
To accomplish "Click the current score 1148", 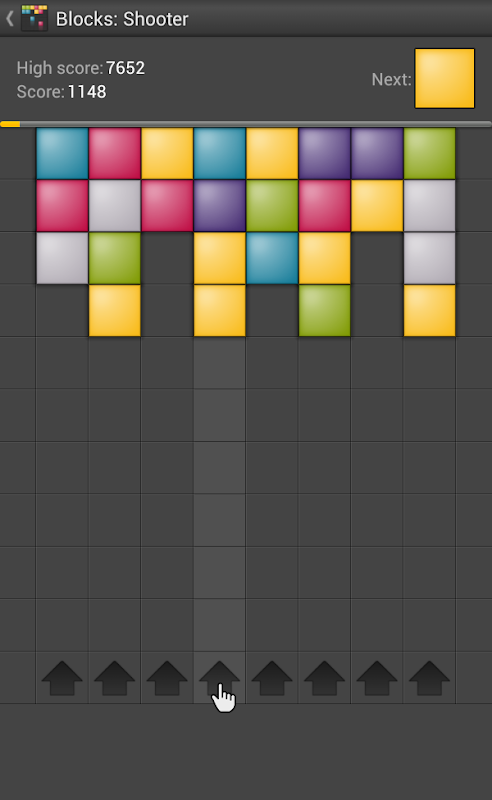I will [87, 92].
